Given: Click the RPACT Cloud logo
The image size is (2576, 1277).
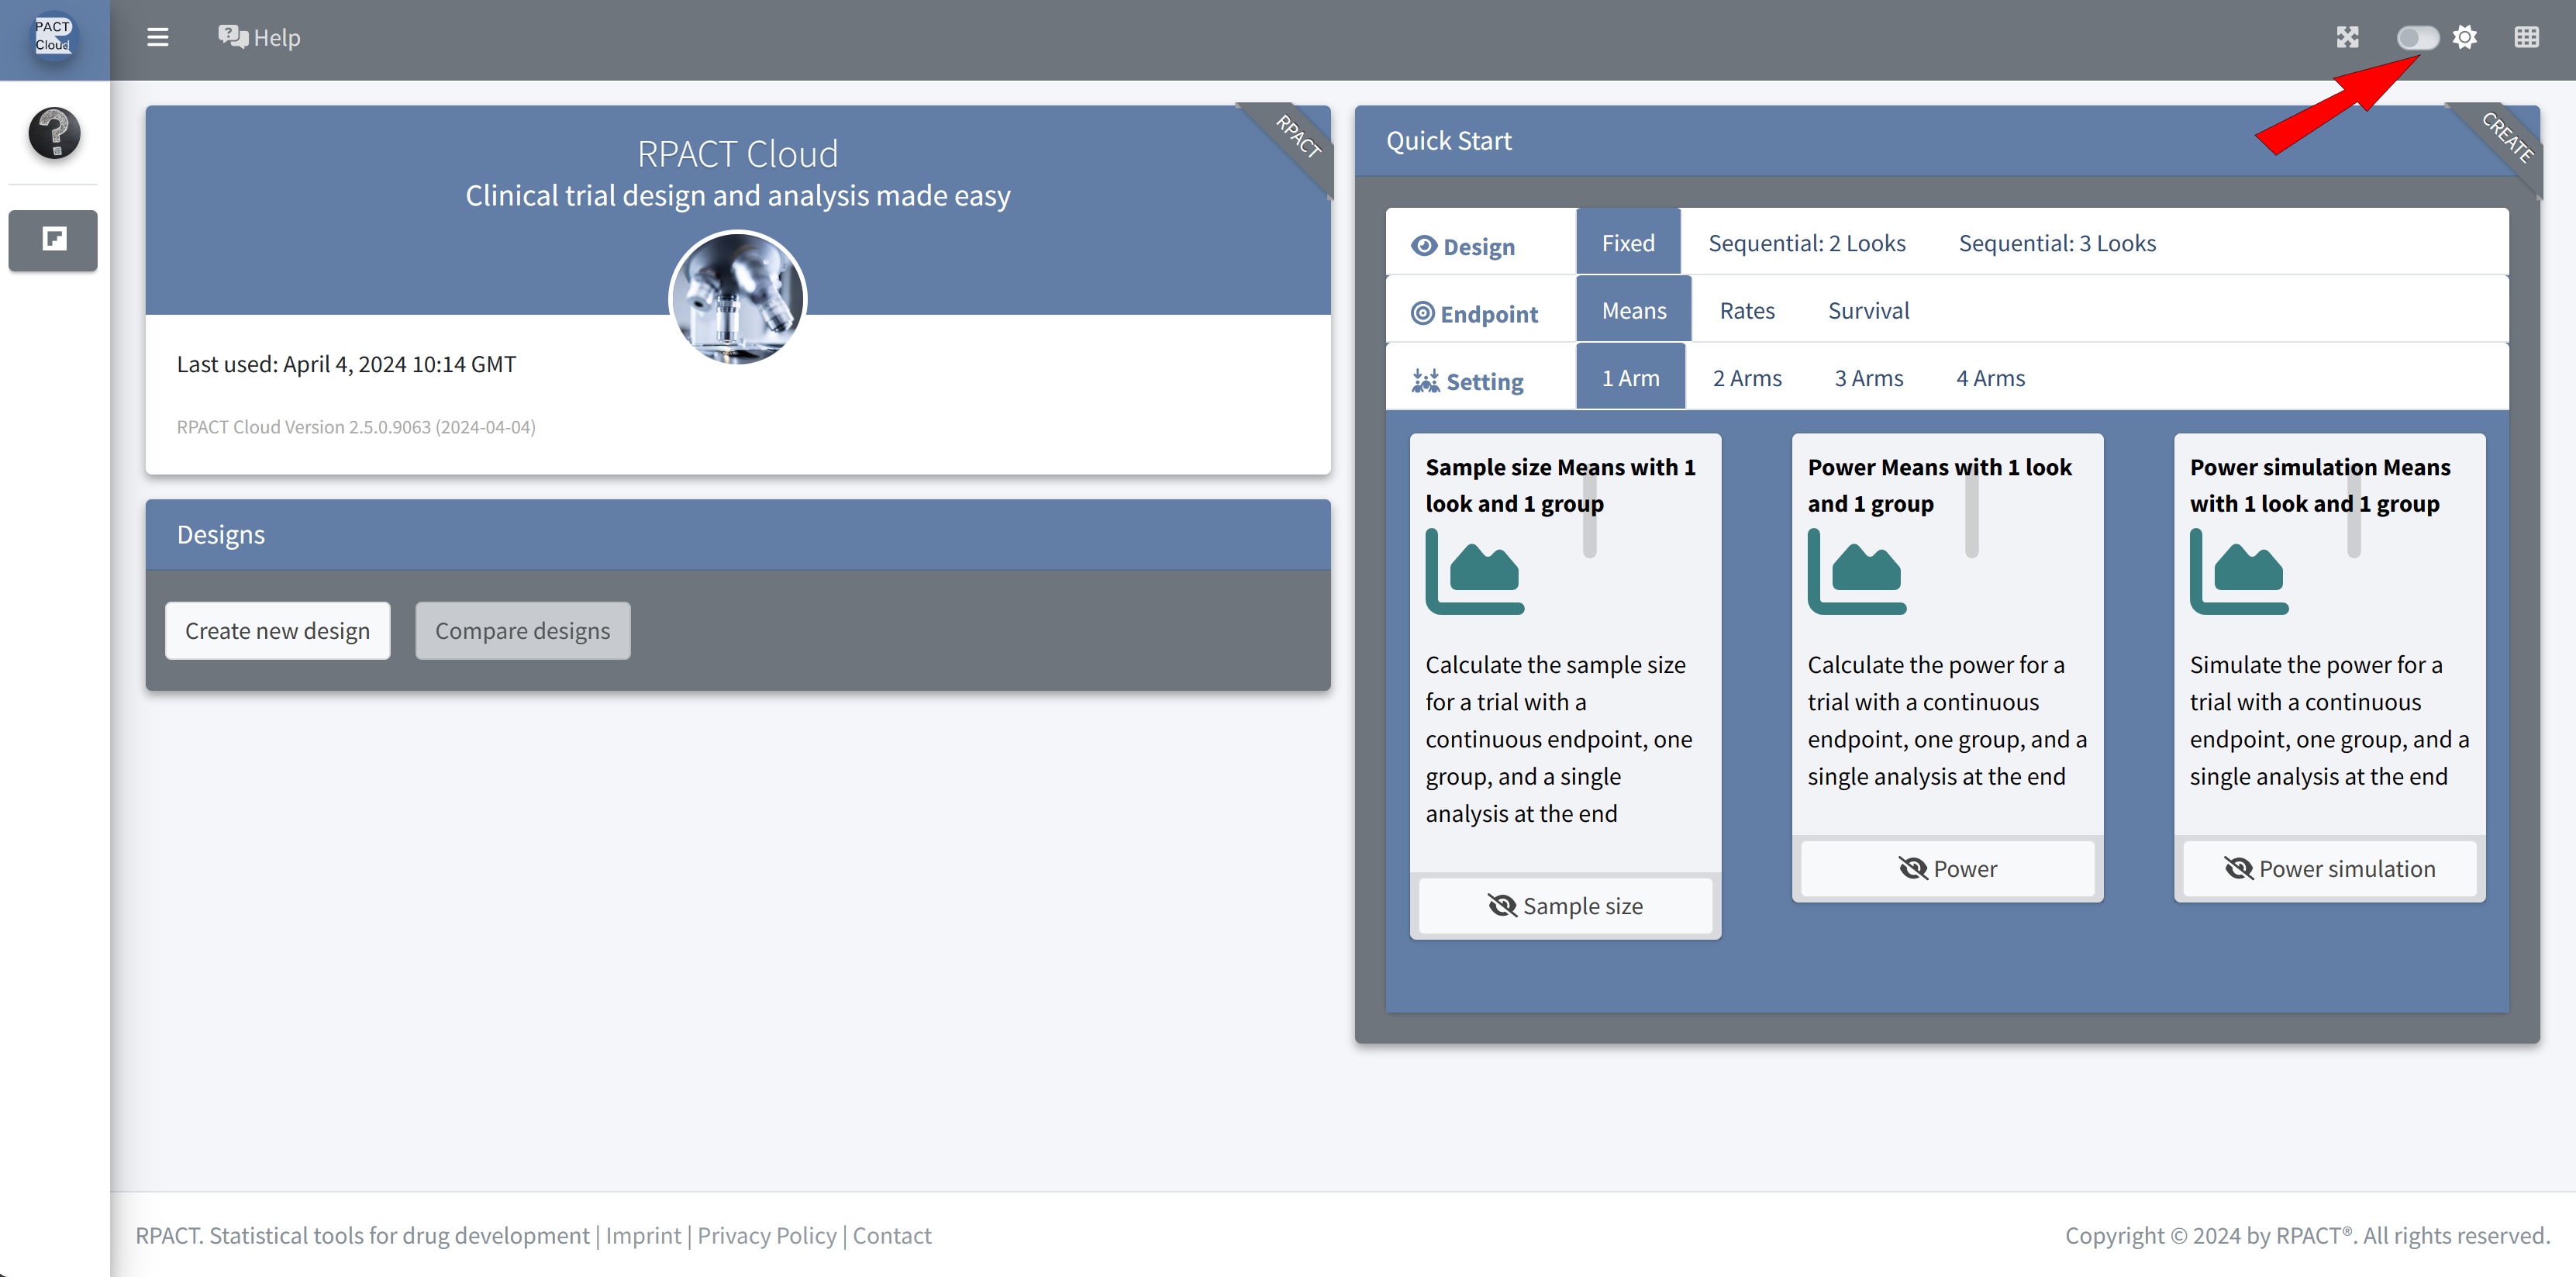Looking at the screenshot, I should tap(53, 37).
